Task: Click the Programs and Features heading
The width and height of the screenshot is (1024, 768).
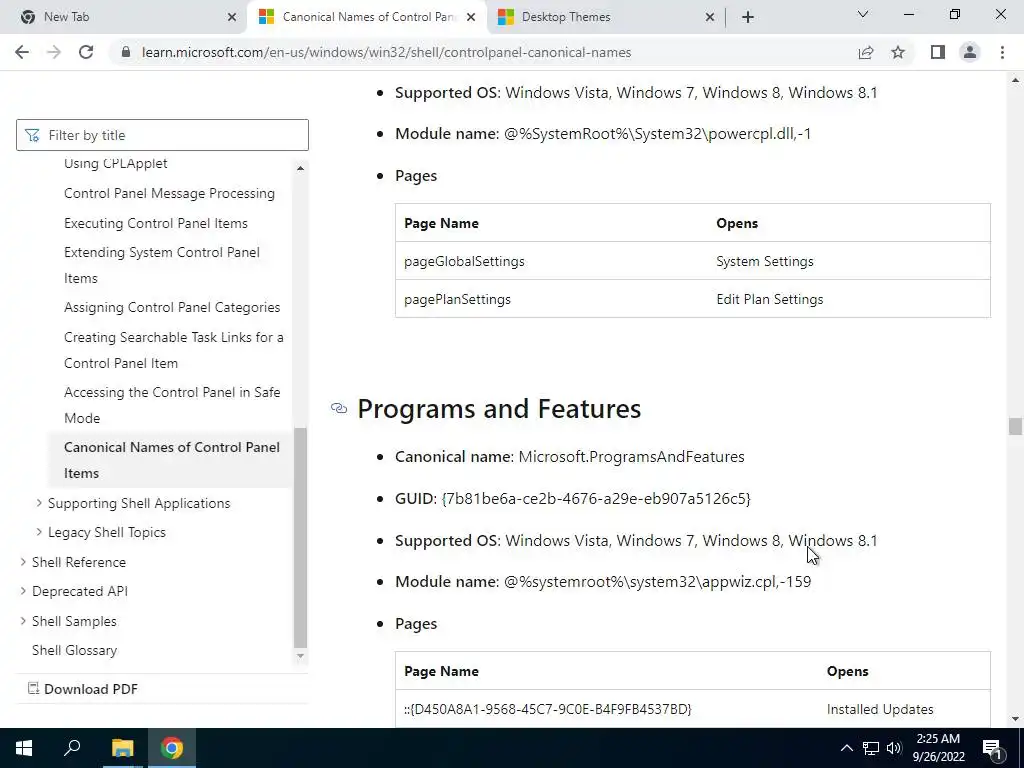Action: [499, 409]
